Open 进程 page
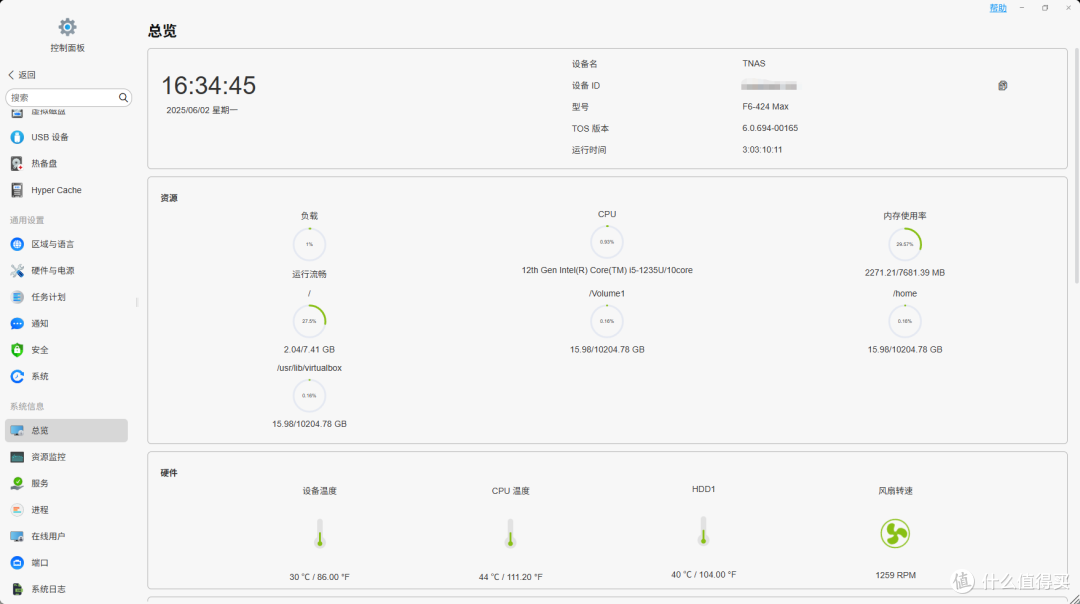 66,510
